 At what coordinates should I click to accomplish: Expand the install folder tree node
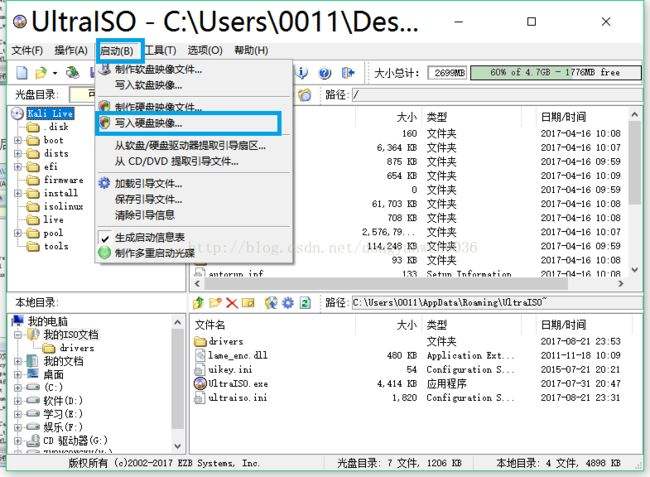coord(17,193)
